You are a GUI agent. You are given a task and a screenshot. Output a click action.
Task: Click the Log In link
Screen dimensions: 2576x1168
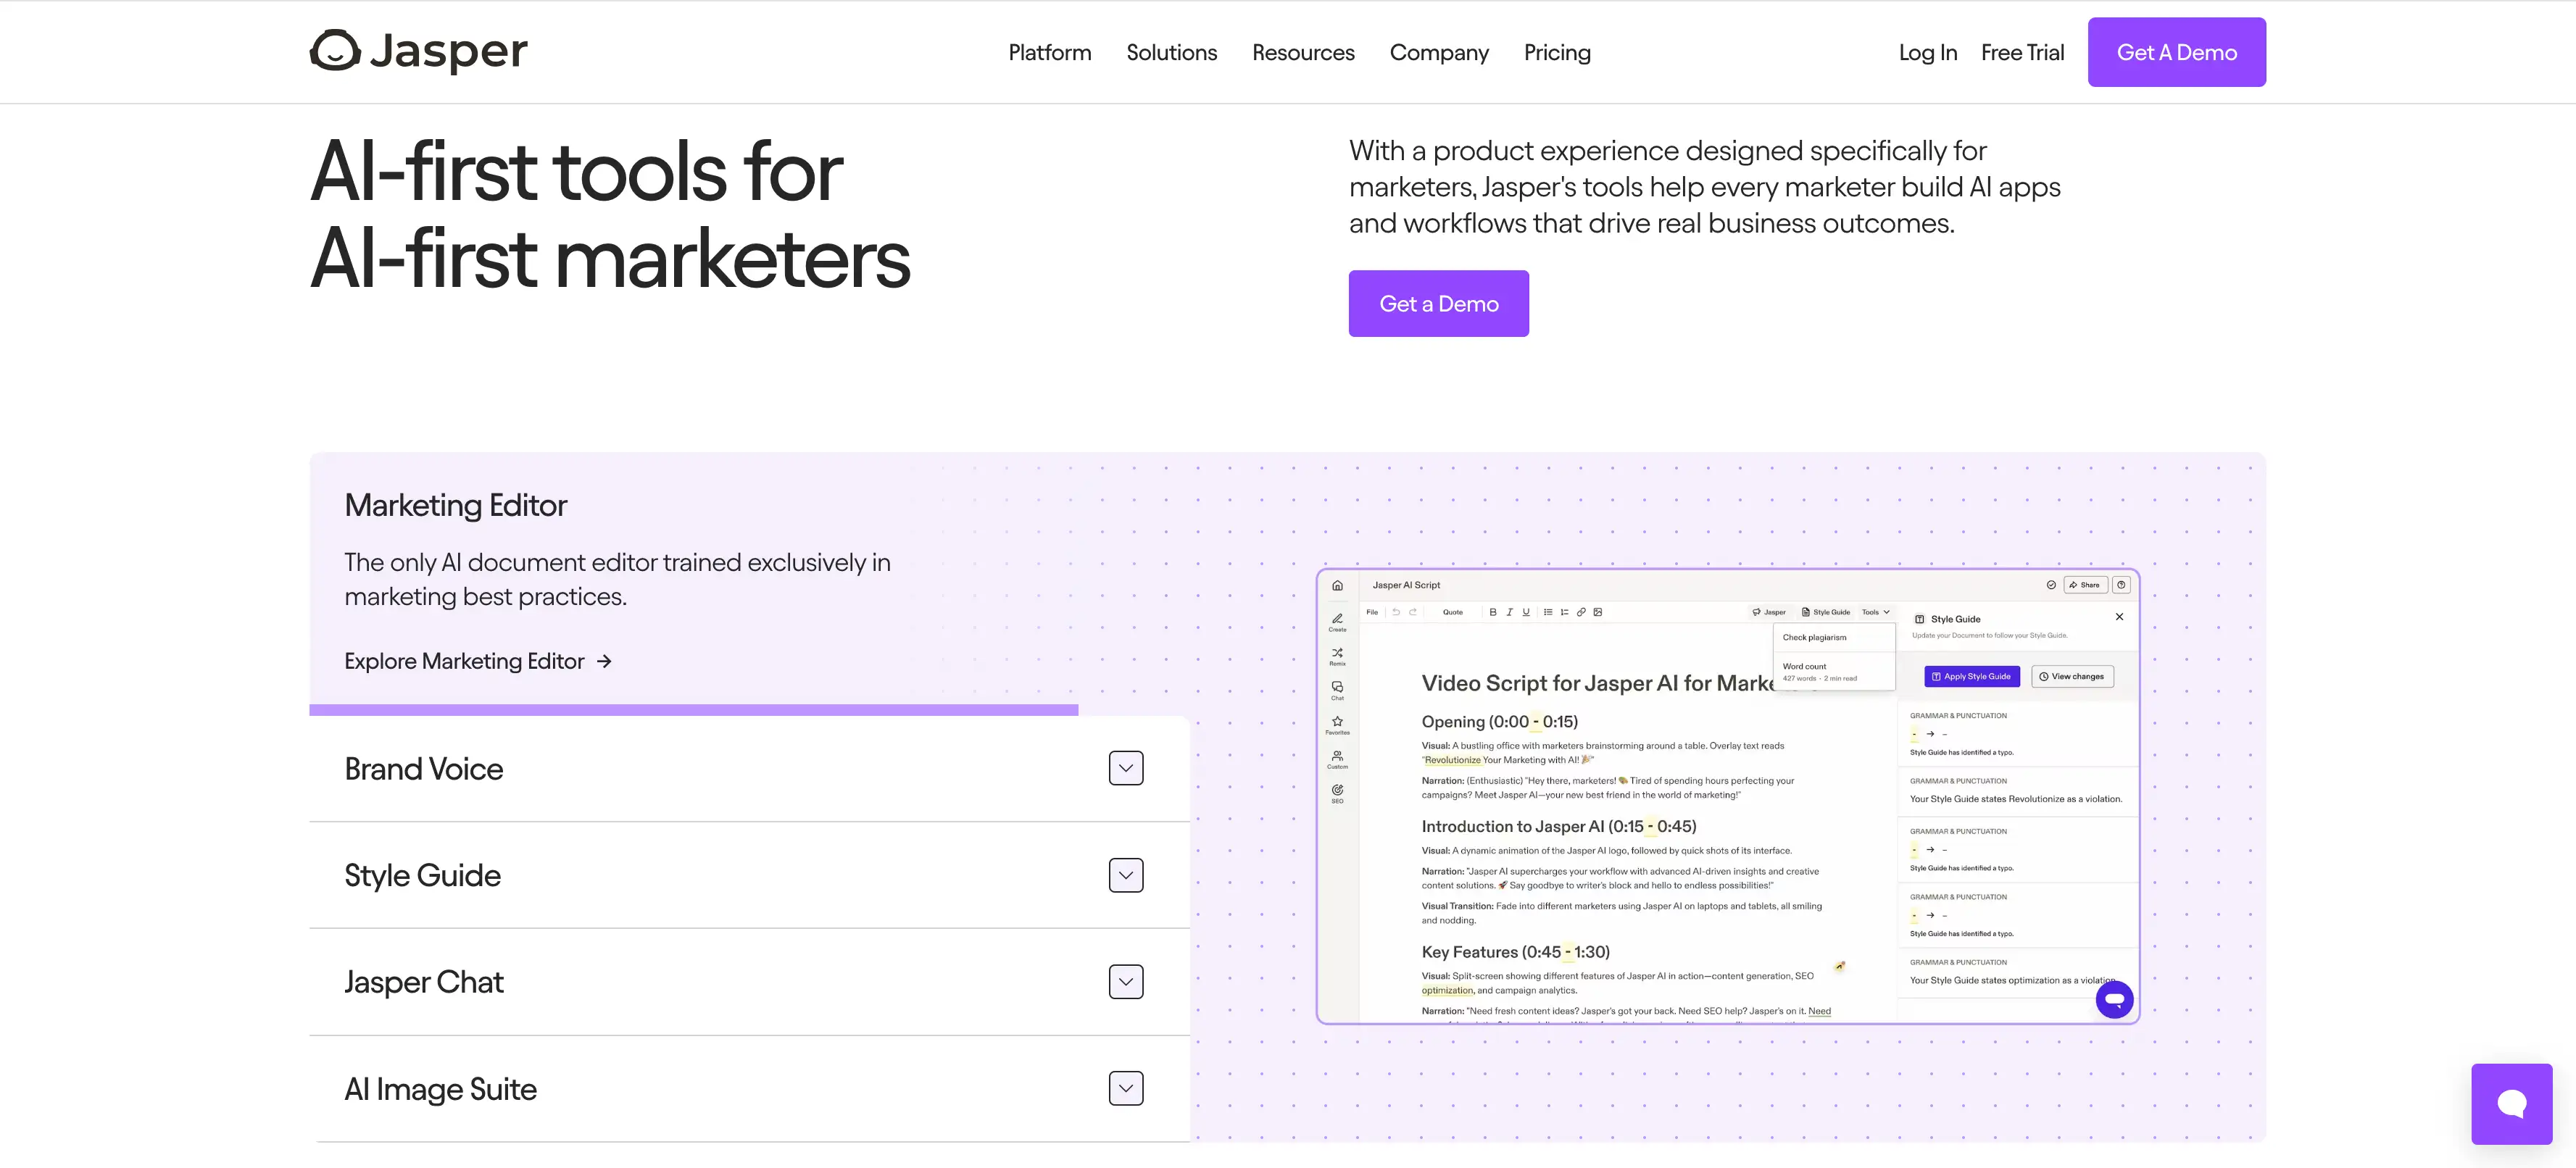[x=1927, y=52]
